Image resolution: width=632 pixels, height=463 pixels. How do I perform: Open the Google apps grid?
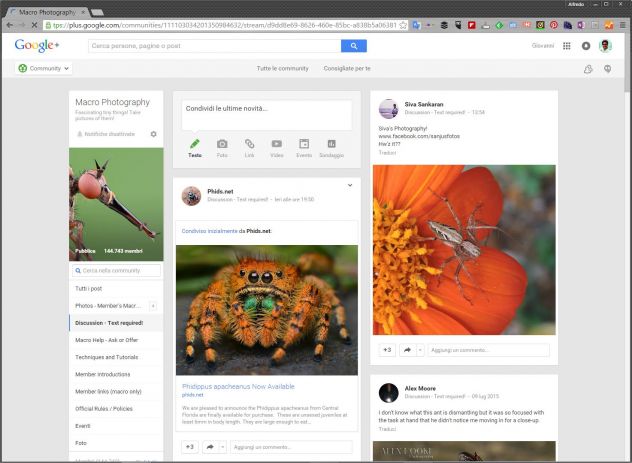click(x=567, y=46)
